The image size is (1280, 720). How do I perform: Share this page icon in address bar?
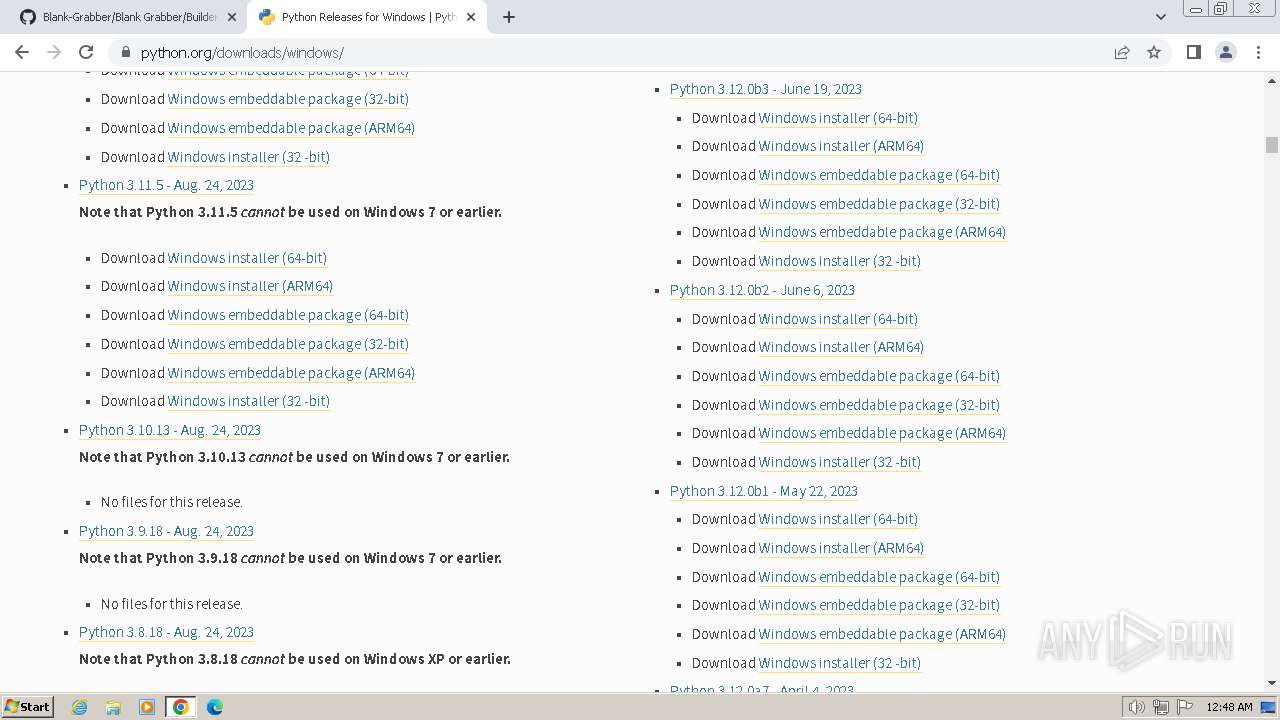coord(1122,52)
